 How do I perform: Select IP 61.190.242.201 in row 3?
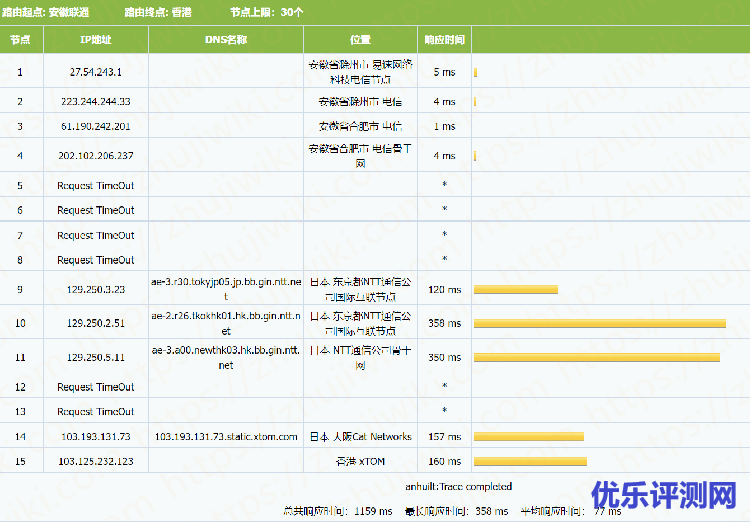tap(95, 127)
